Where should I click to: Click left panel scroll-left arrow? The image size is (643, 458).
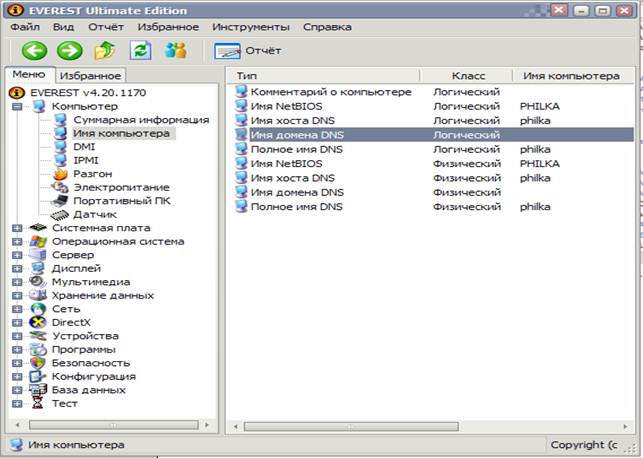[x=17, y=425]
